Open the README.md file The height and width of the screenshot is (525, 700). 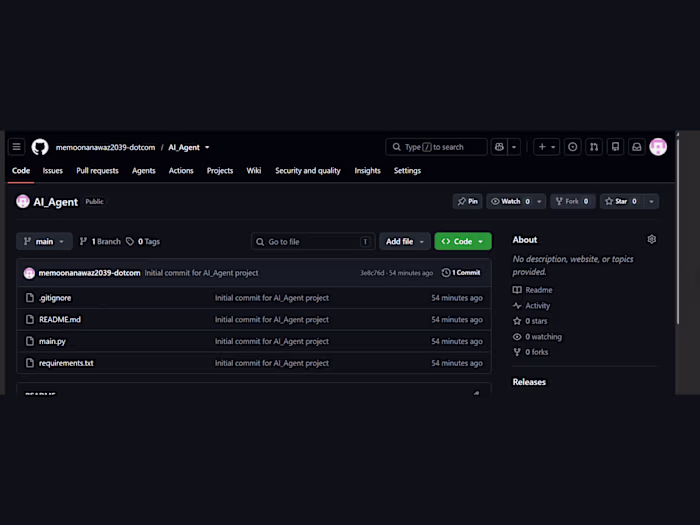click(x=60, y=320)
